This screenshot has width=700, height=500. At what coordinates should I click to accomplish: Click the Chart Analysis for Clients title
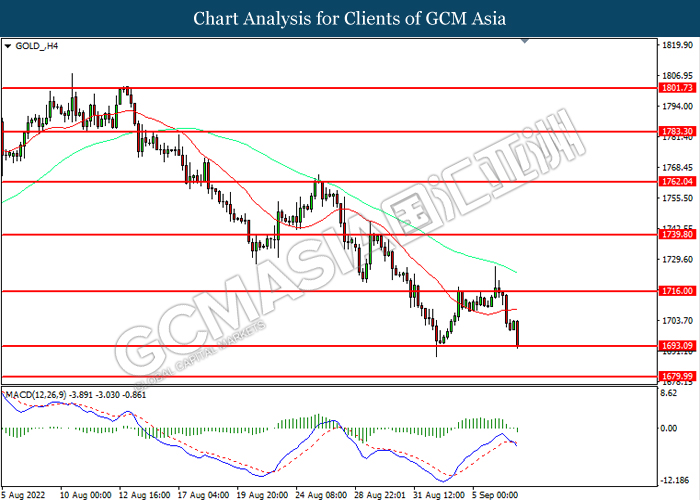coord(350,19)
